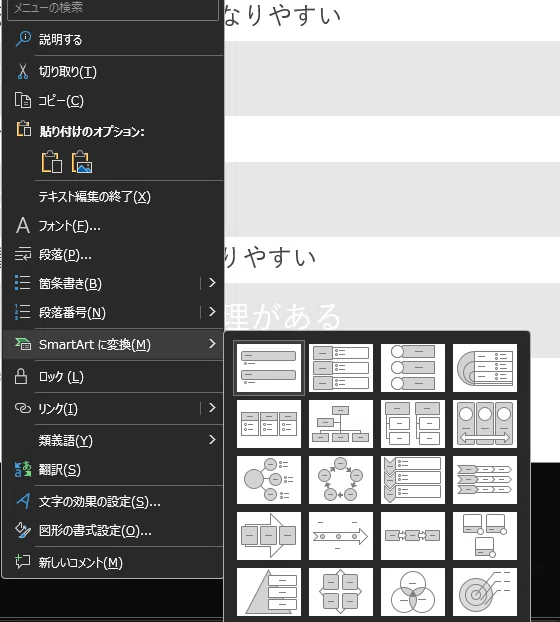Expand the 類義語 submenu arrow
Screen dimensions: 560x622
click(x=212, y=440)
